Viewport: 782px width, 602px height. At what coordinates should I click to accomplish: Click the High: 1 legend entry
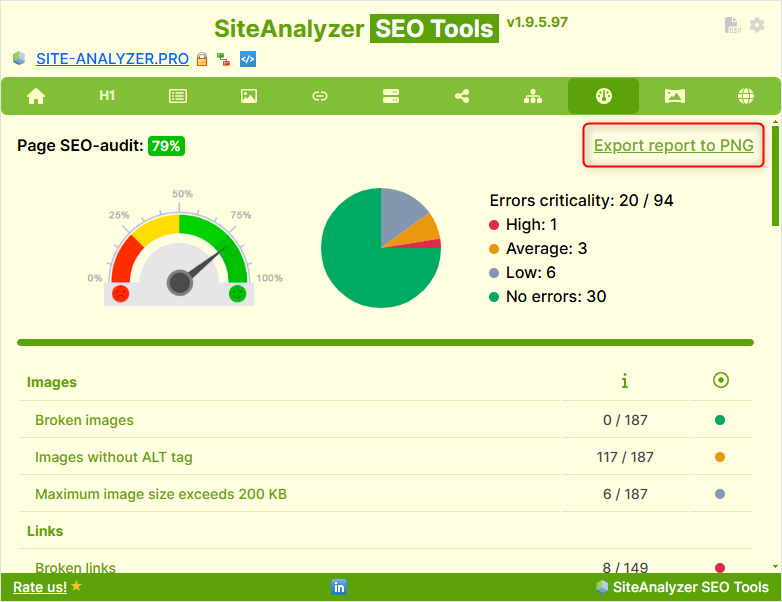coord(523,224)
